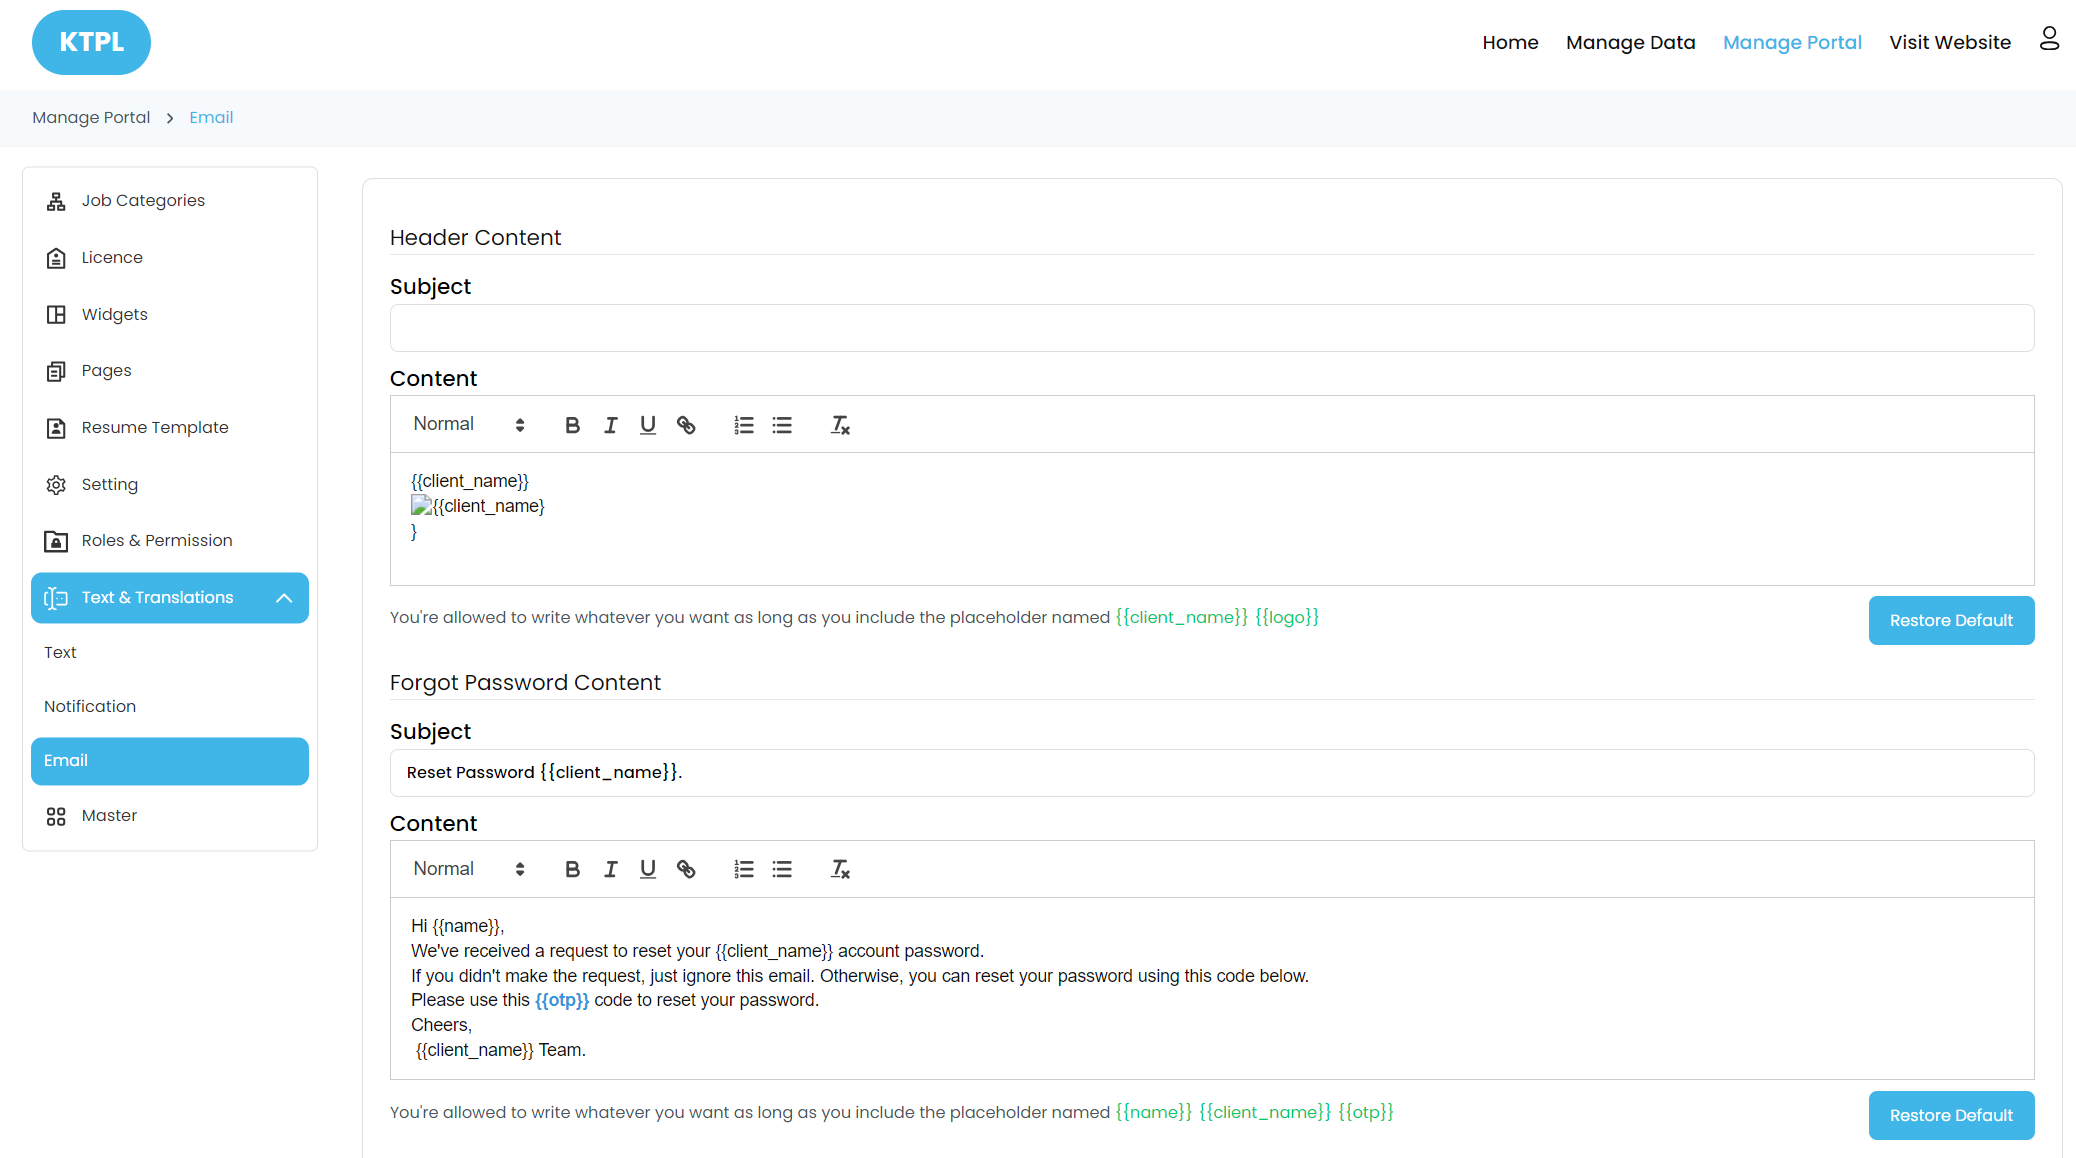Open Roles & Permission in sidebar
2076x1158 pixels.
tap(157, 540)
